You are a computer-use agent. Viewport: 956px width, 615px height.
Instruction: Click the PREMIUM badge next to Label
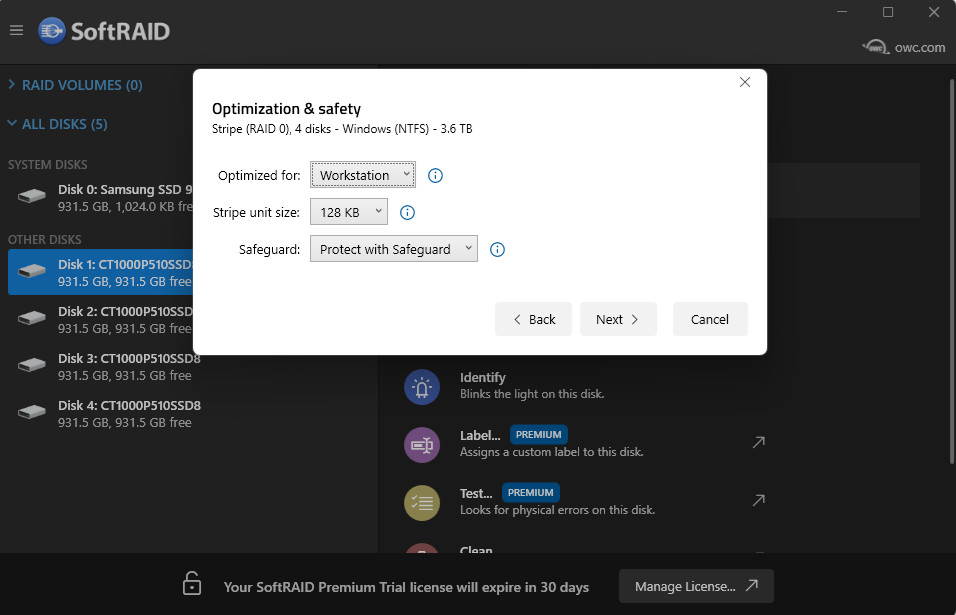538,435
